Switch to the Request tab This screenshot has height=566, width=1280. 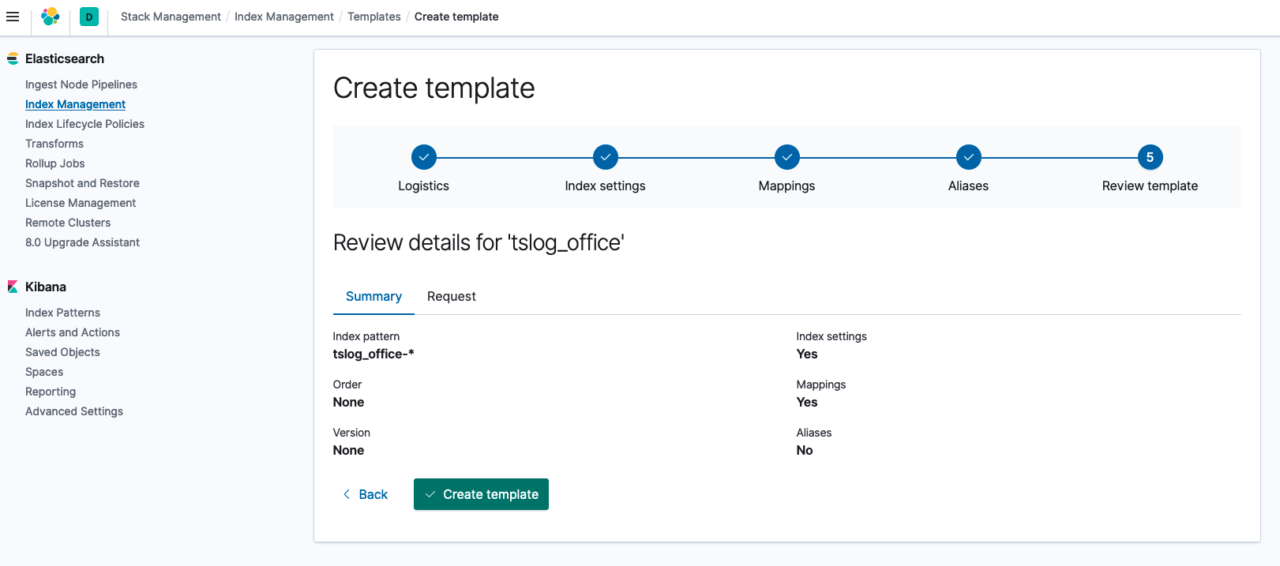coord(451,296)
